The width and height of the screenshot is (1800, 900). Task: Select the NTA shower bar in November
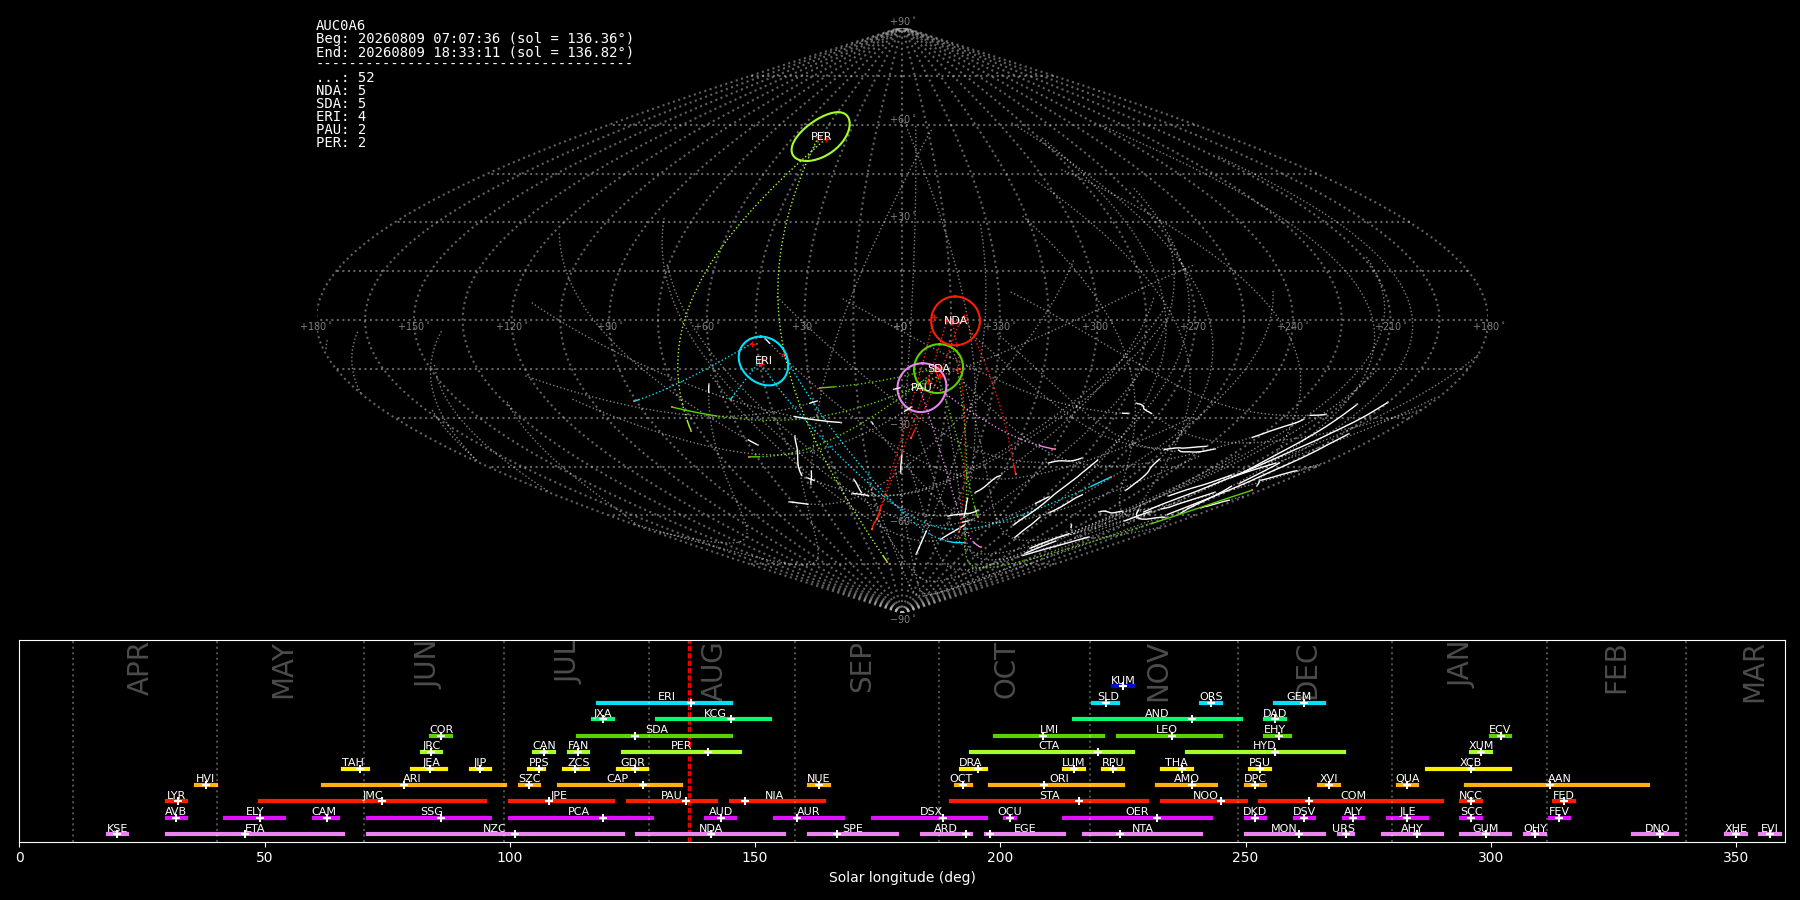pos(1142,834)
